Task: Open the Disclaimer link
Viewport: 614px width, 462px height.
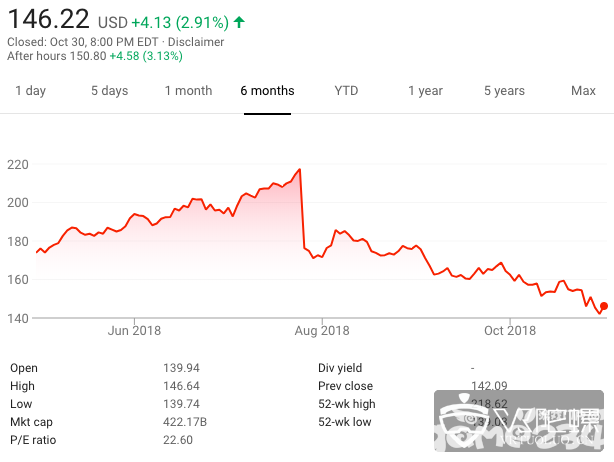Action: point(196,42)
